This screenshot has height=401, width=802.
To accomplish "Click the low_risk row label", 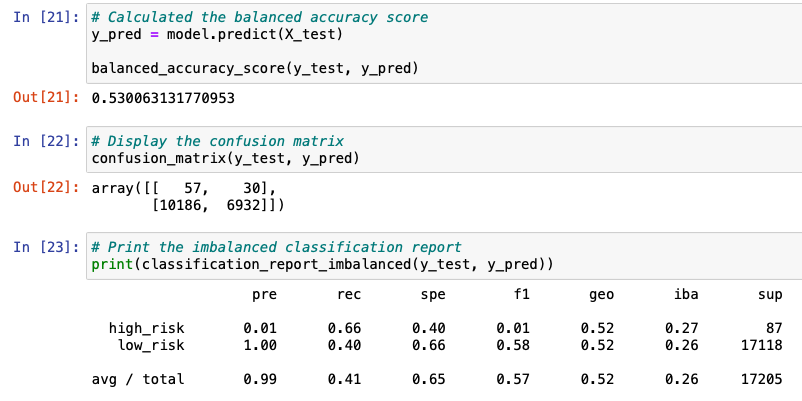I will (151, 345).
